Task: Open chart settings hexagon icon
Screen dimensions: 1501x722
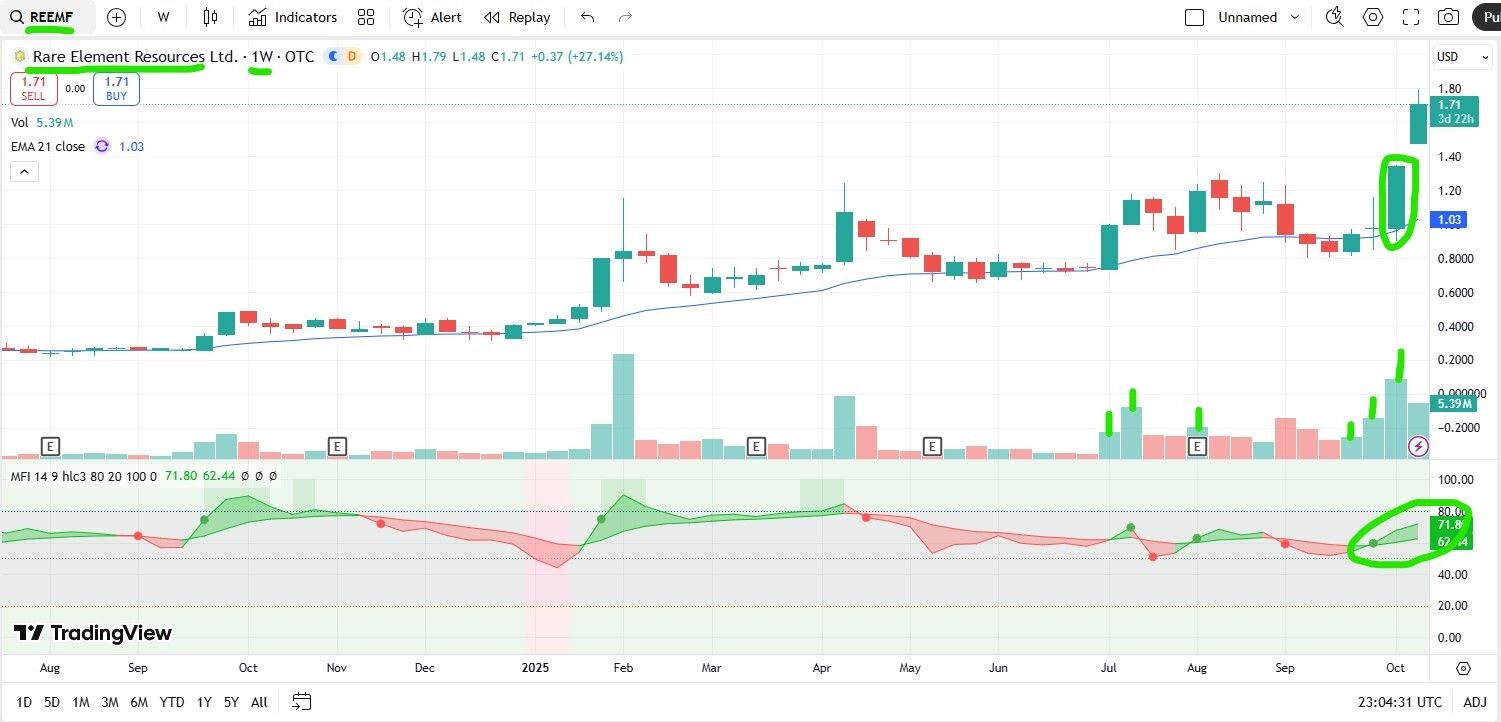Action: [x=1373, y=17]
